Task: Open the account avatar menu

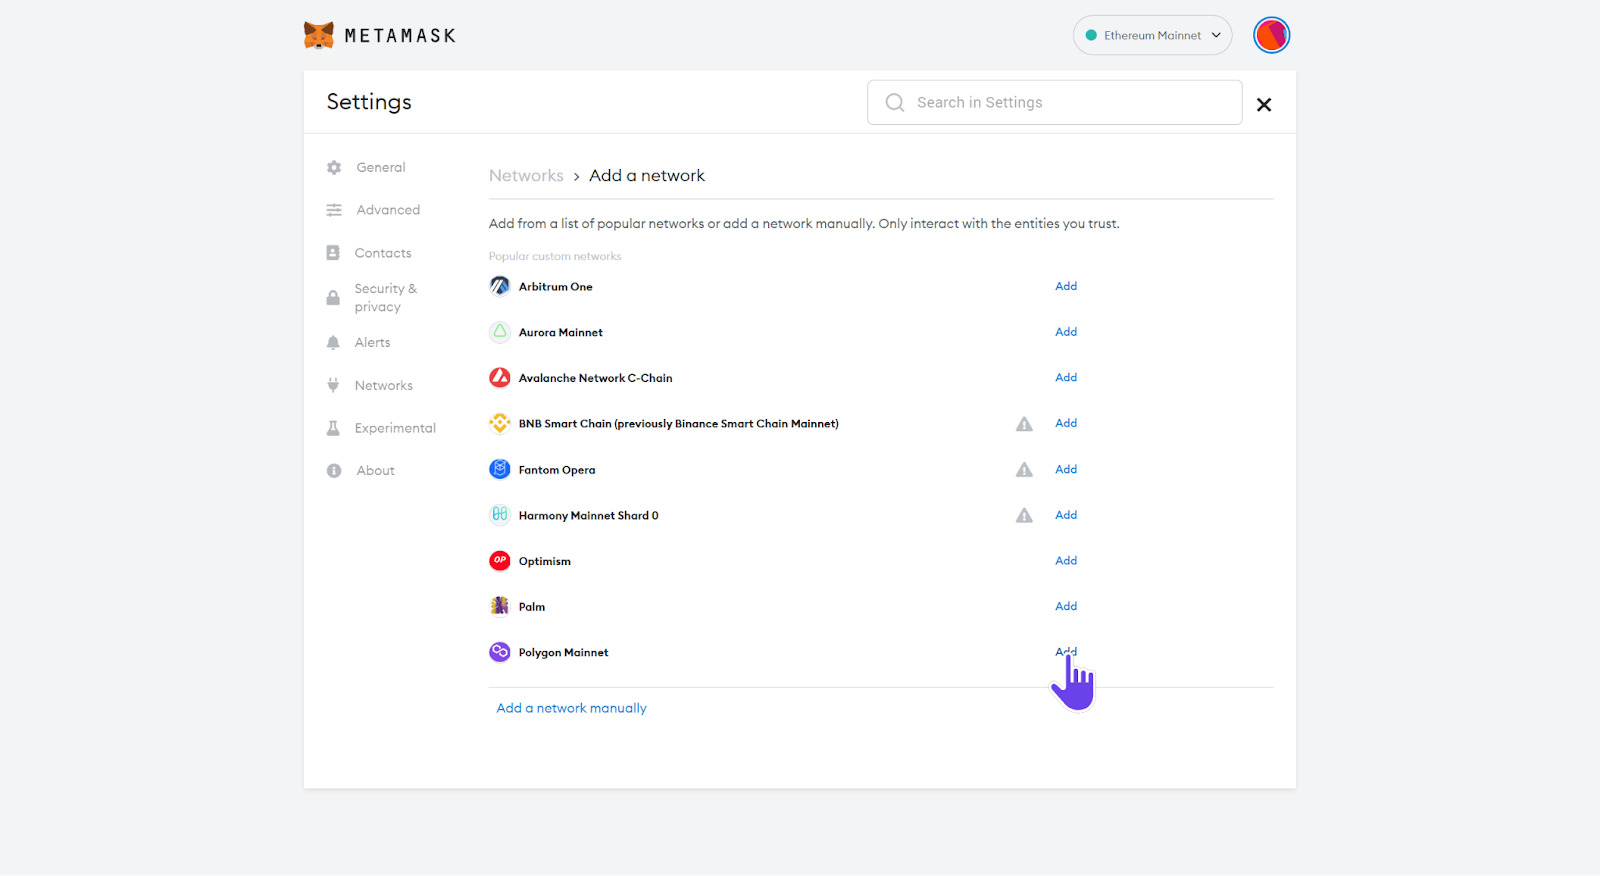Action: click(1272, 35)
